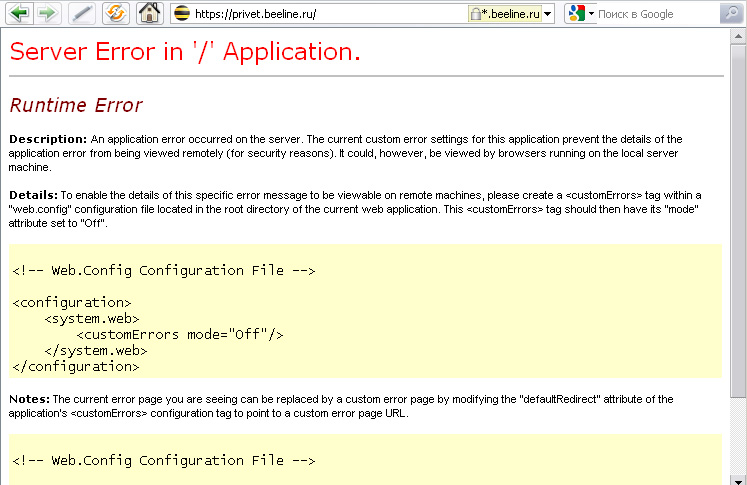Open the search engine selector dropdown arrow

[591, 13]
